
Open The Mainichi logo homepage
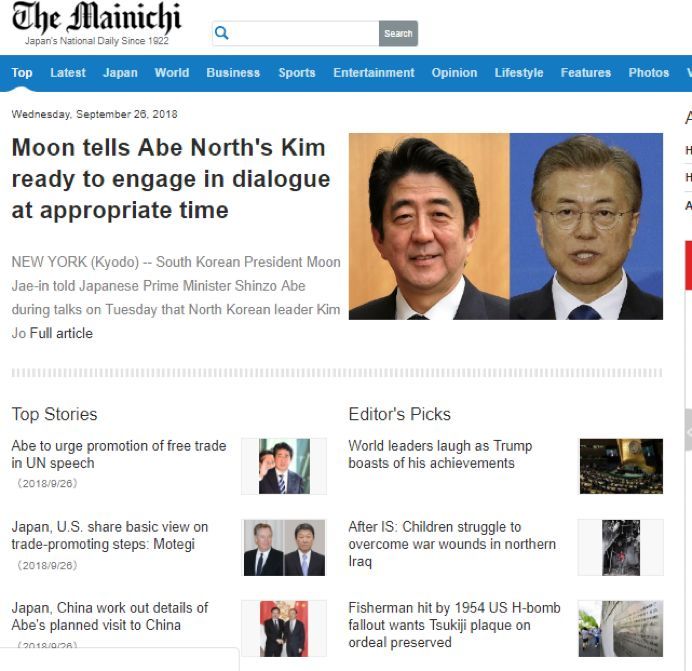(97, 23)
